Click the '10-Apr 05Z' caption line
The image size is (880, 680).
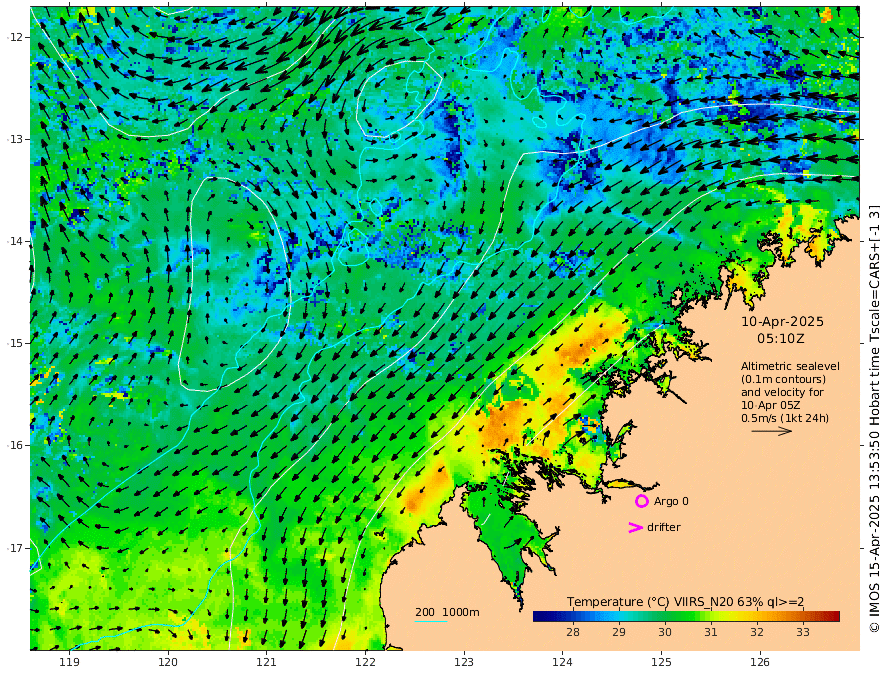pyautogui.click(x=771, y=405)
